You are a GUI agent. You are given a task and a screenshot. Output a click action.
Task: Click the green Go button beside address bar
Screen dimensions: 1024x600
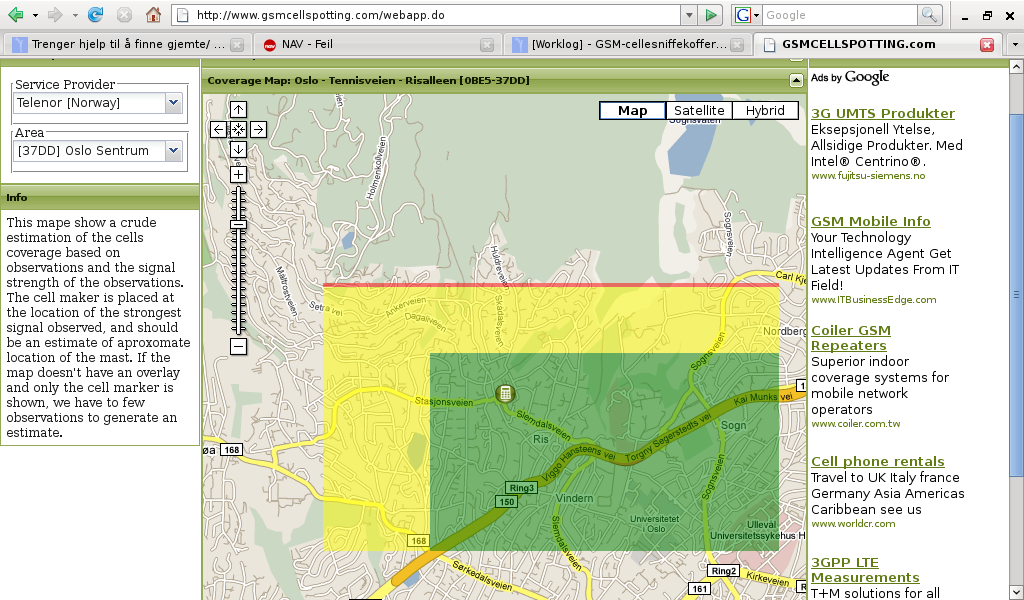711,15
